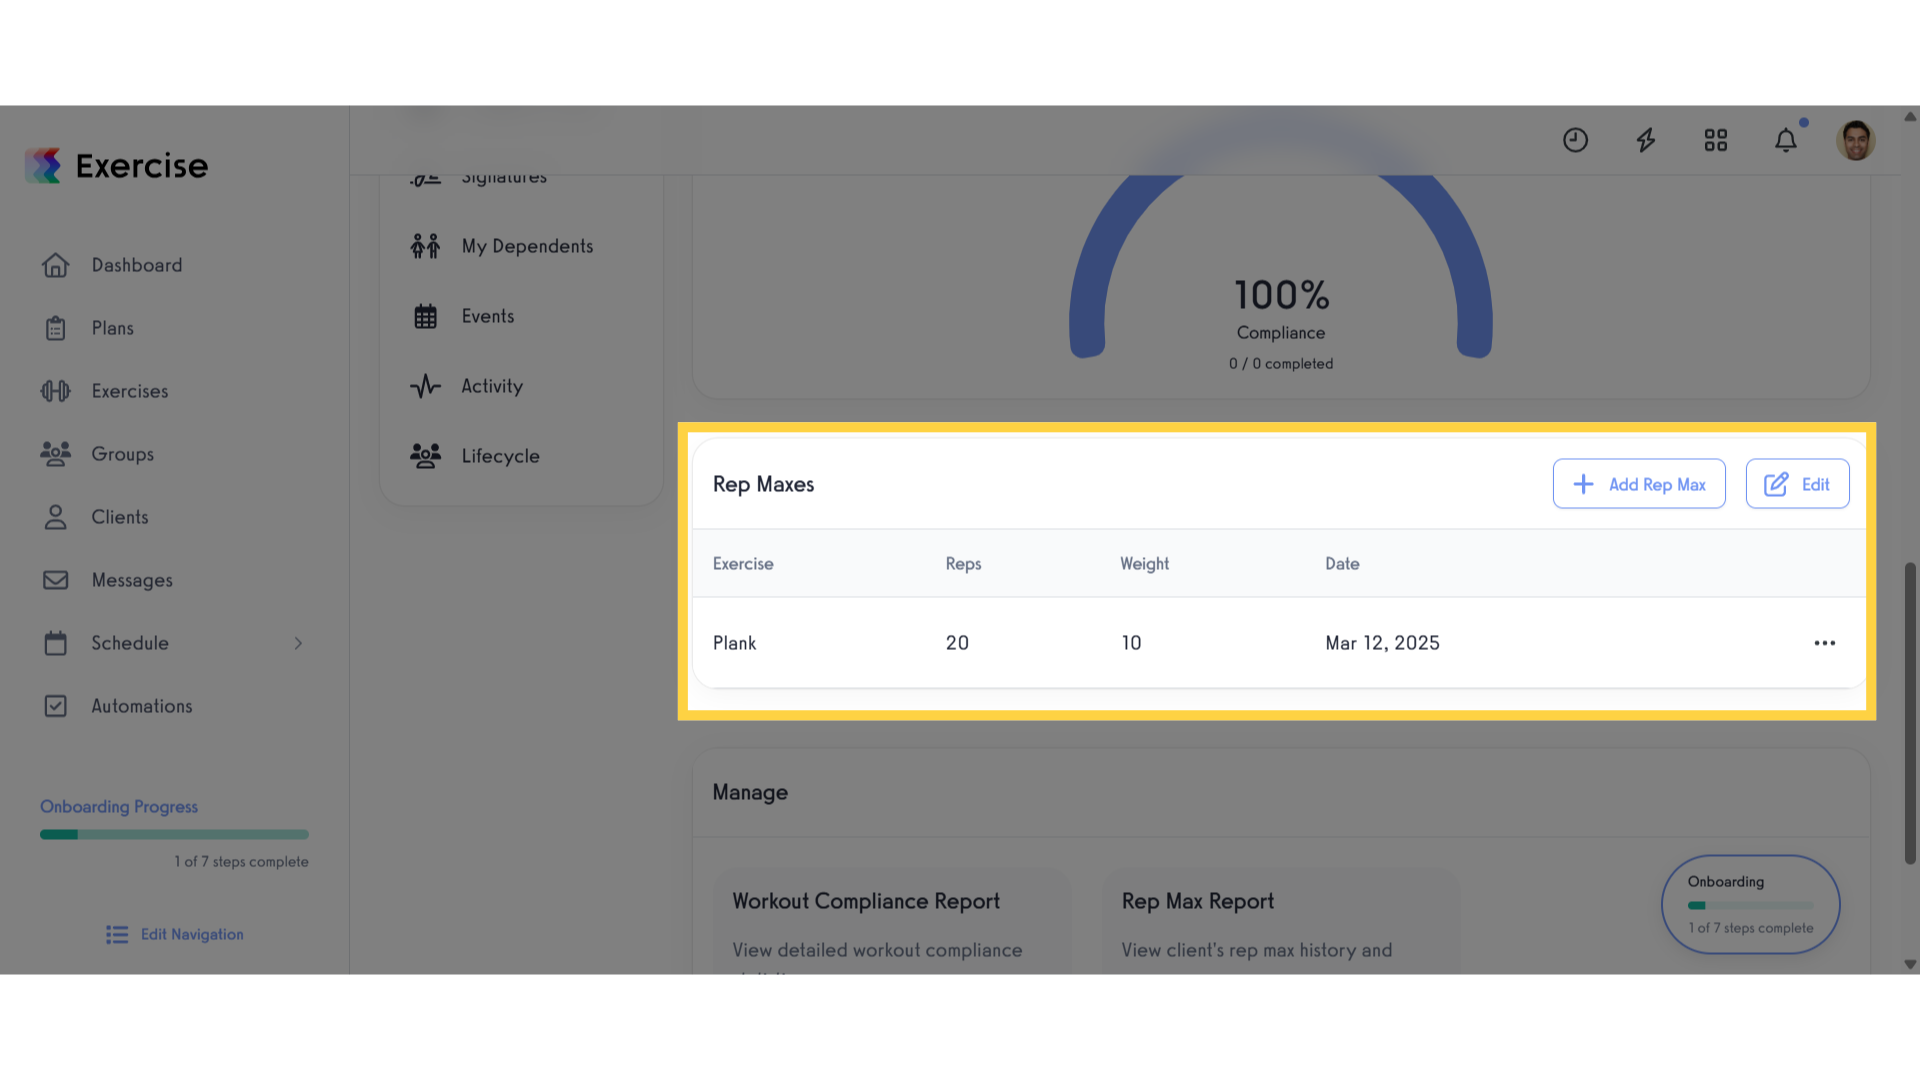Click the sidebar onboarding progress bar
The height and width of the screenshot is (1080, 1920).
(174, 834)
